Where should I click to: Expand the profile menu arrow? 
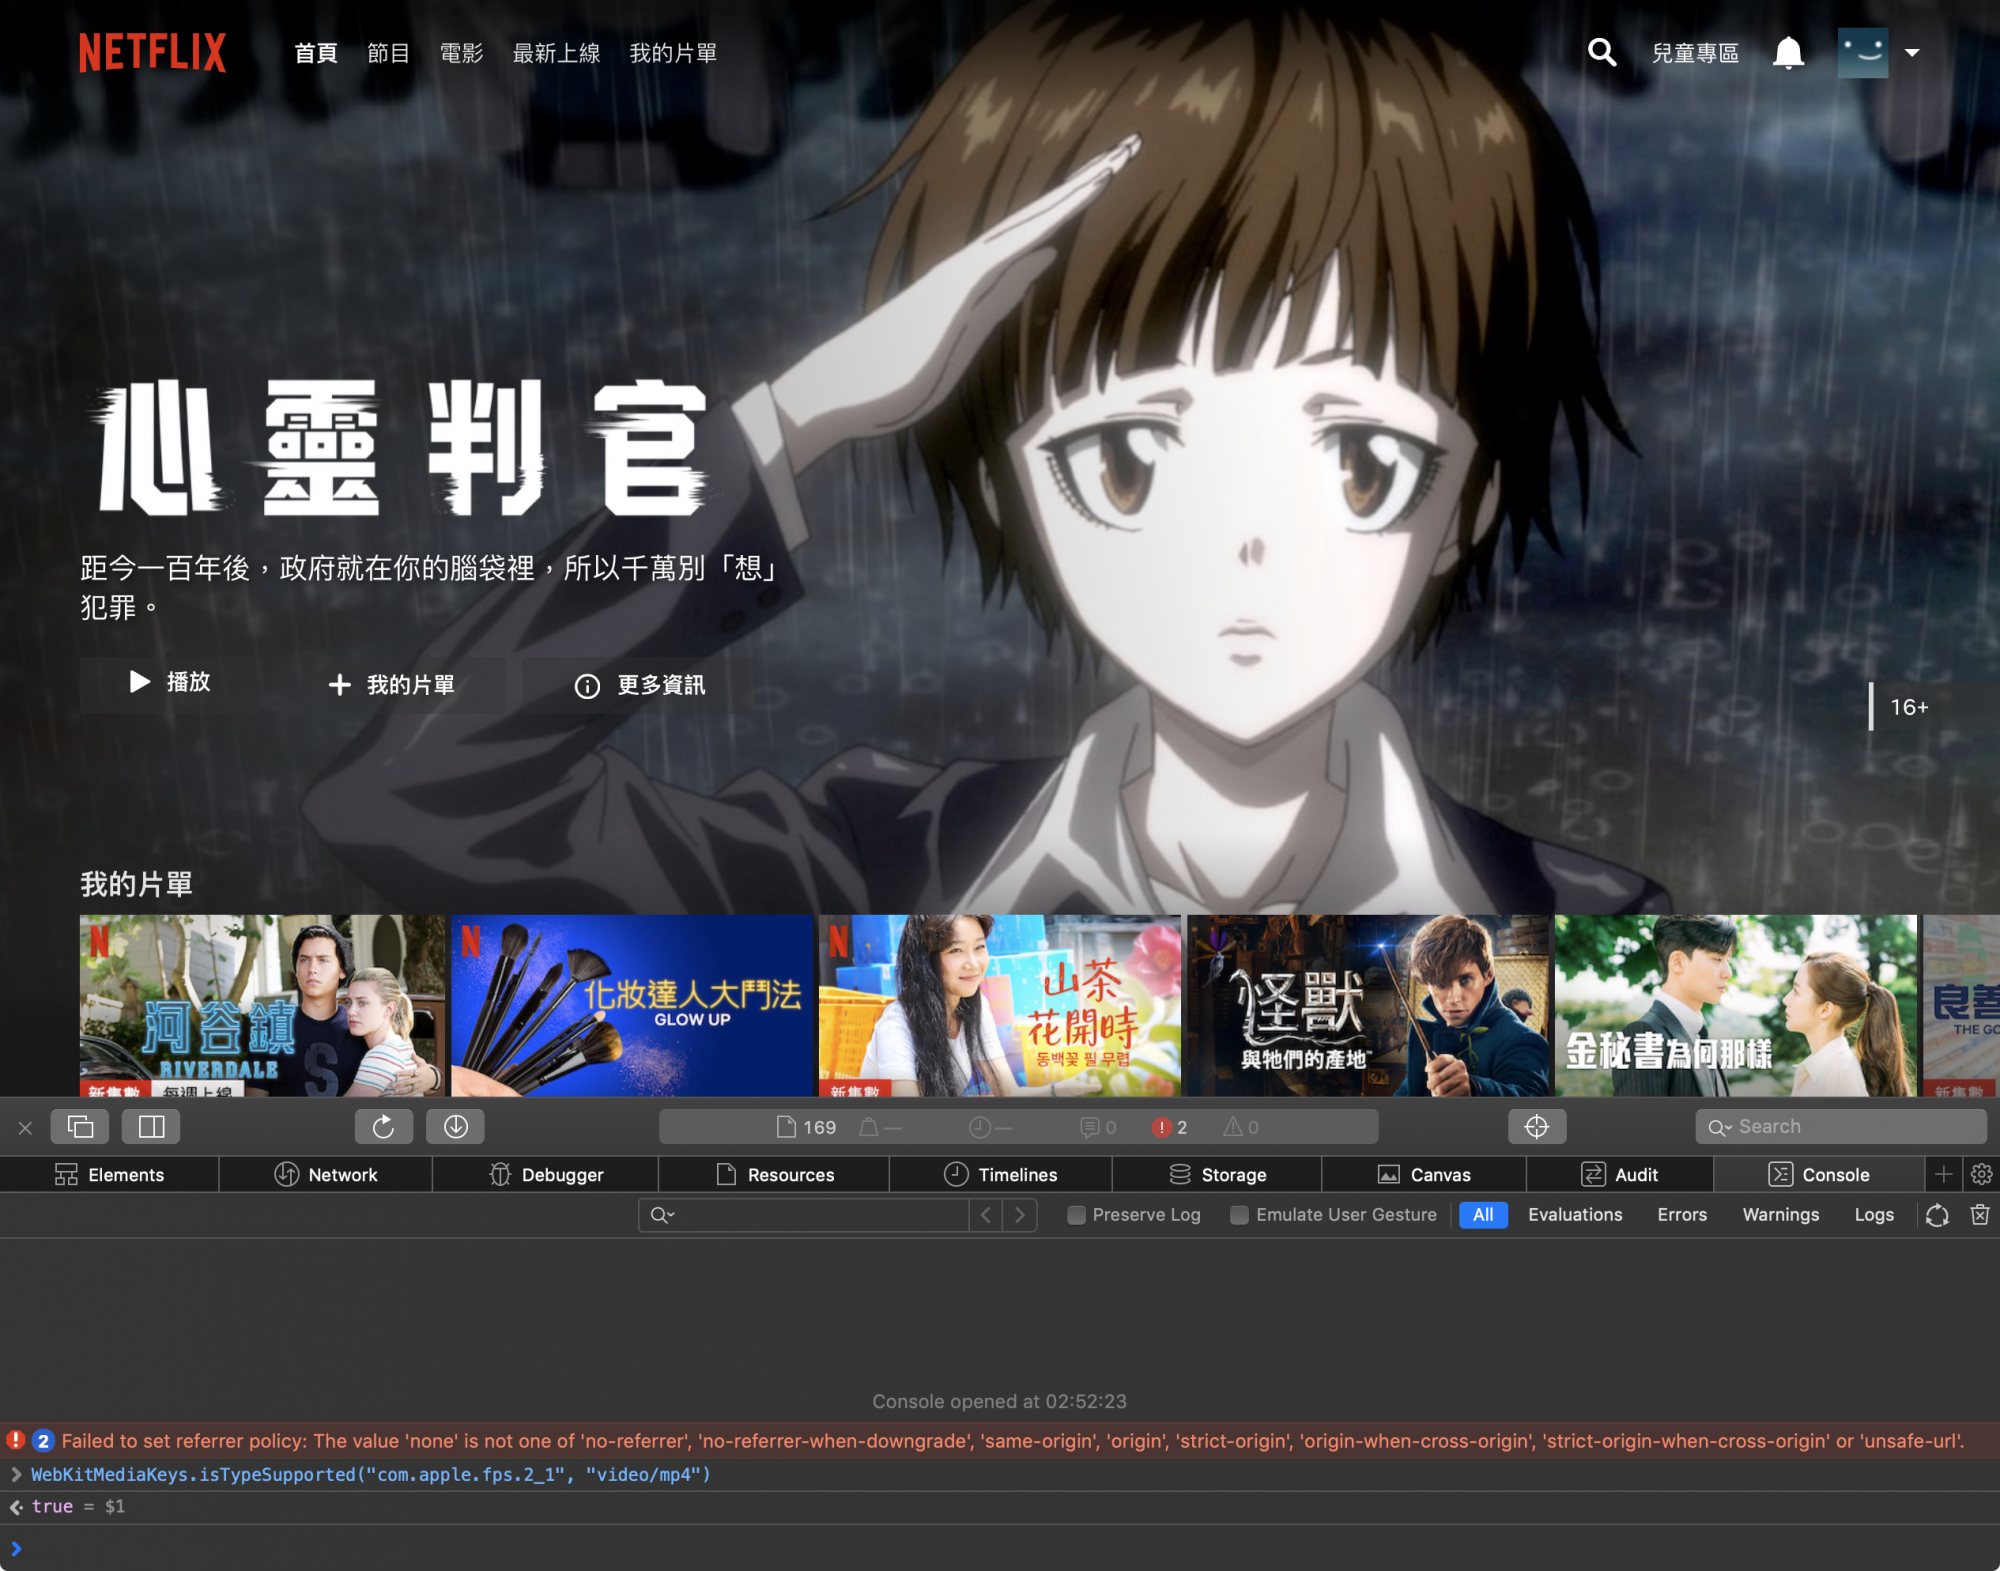coord(1912,53)
